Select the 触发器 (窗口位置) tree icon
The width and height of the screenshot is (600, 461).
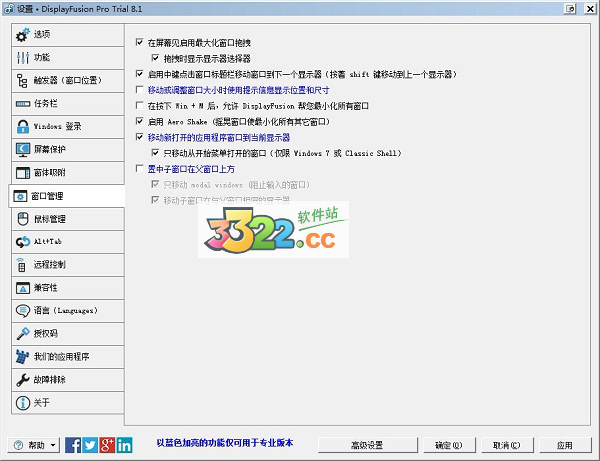click(x=22, y=81)
